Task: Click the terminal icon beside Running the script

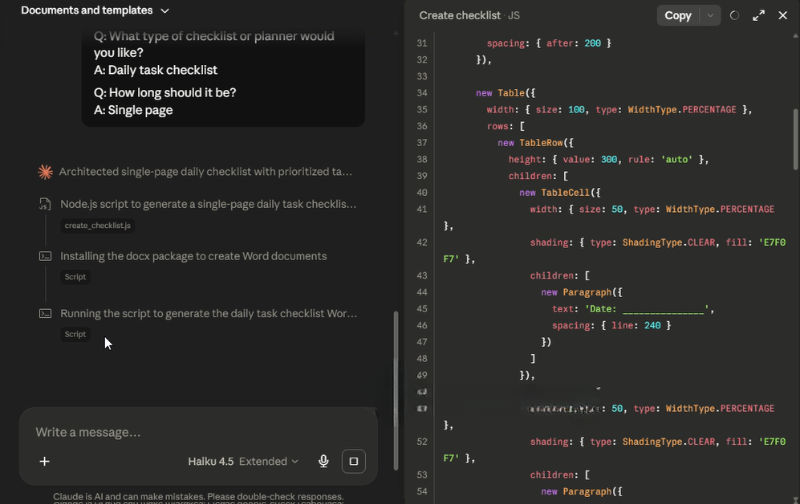Action: [x=45, y=313]
